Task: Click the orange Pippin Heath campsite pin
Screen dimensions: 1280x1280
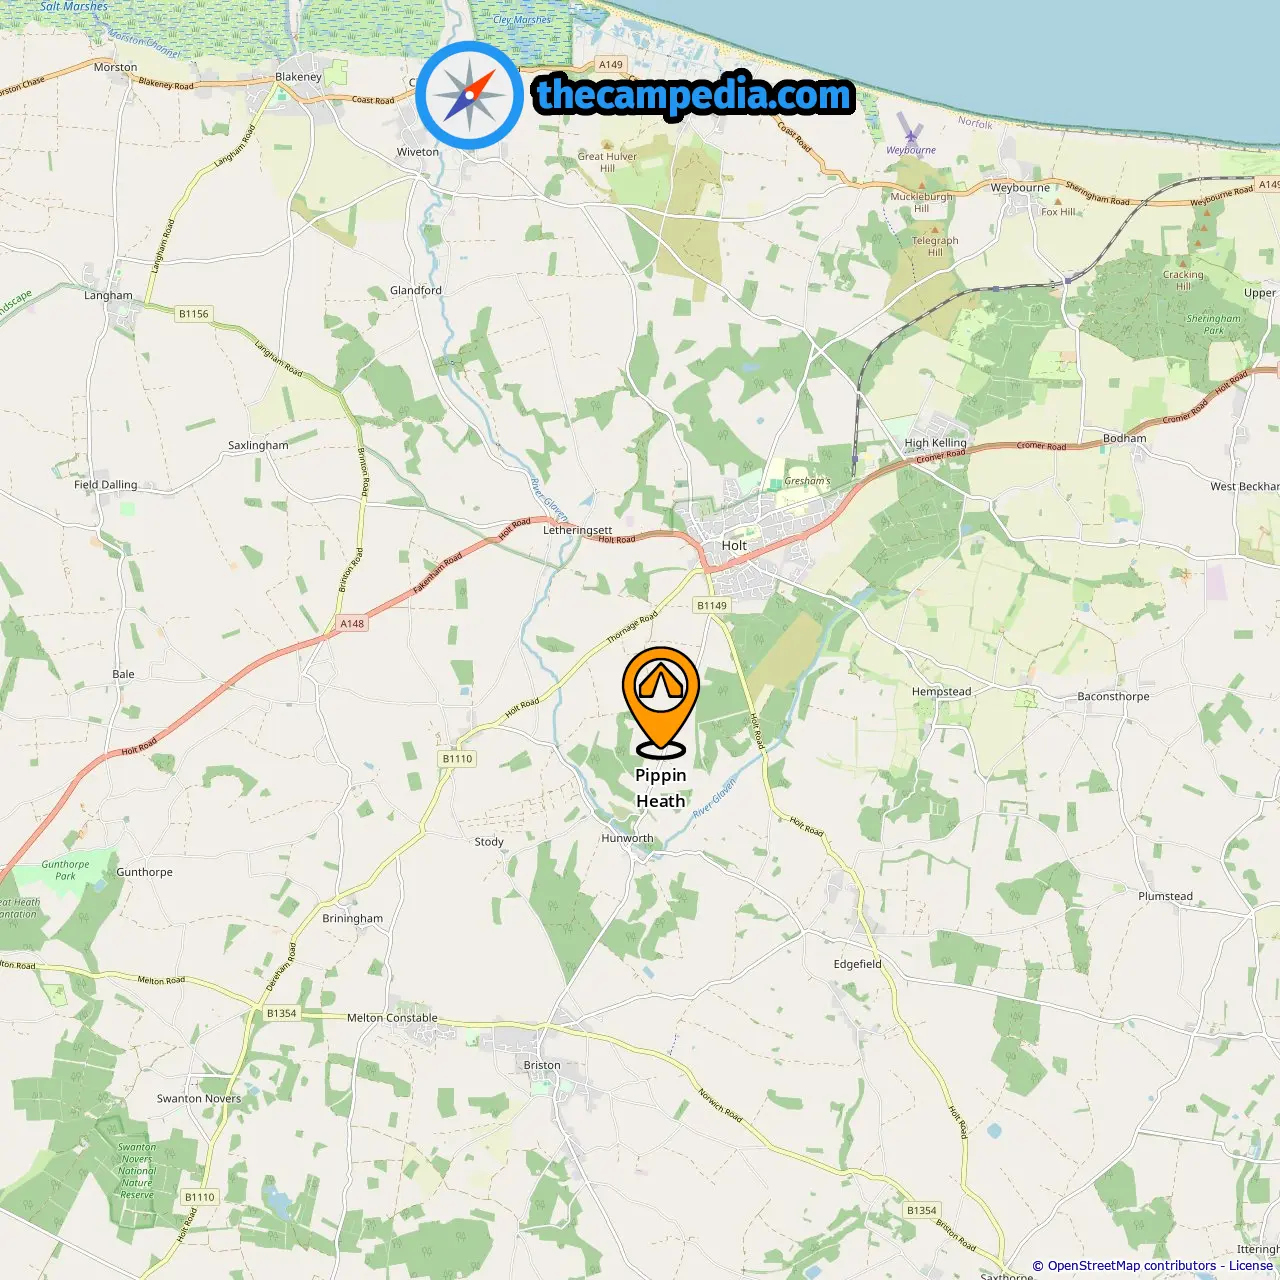Action: tap(660, 702)
